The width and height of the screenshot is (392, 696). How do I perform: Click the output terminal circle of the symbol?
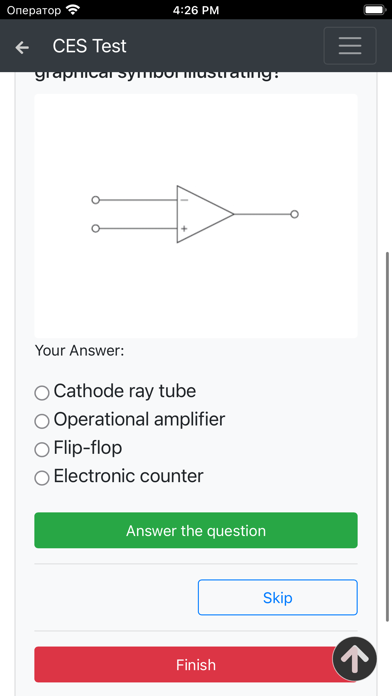pos(294,214)
